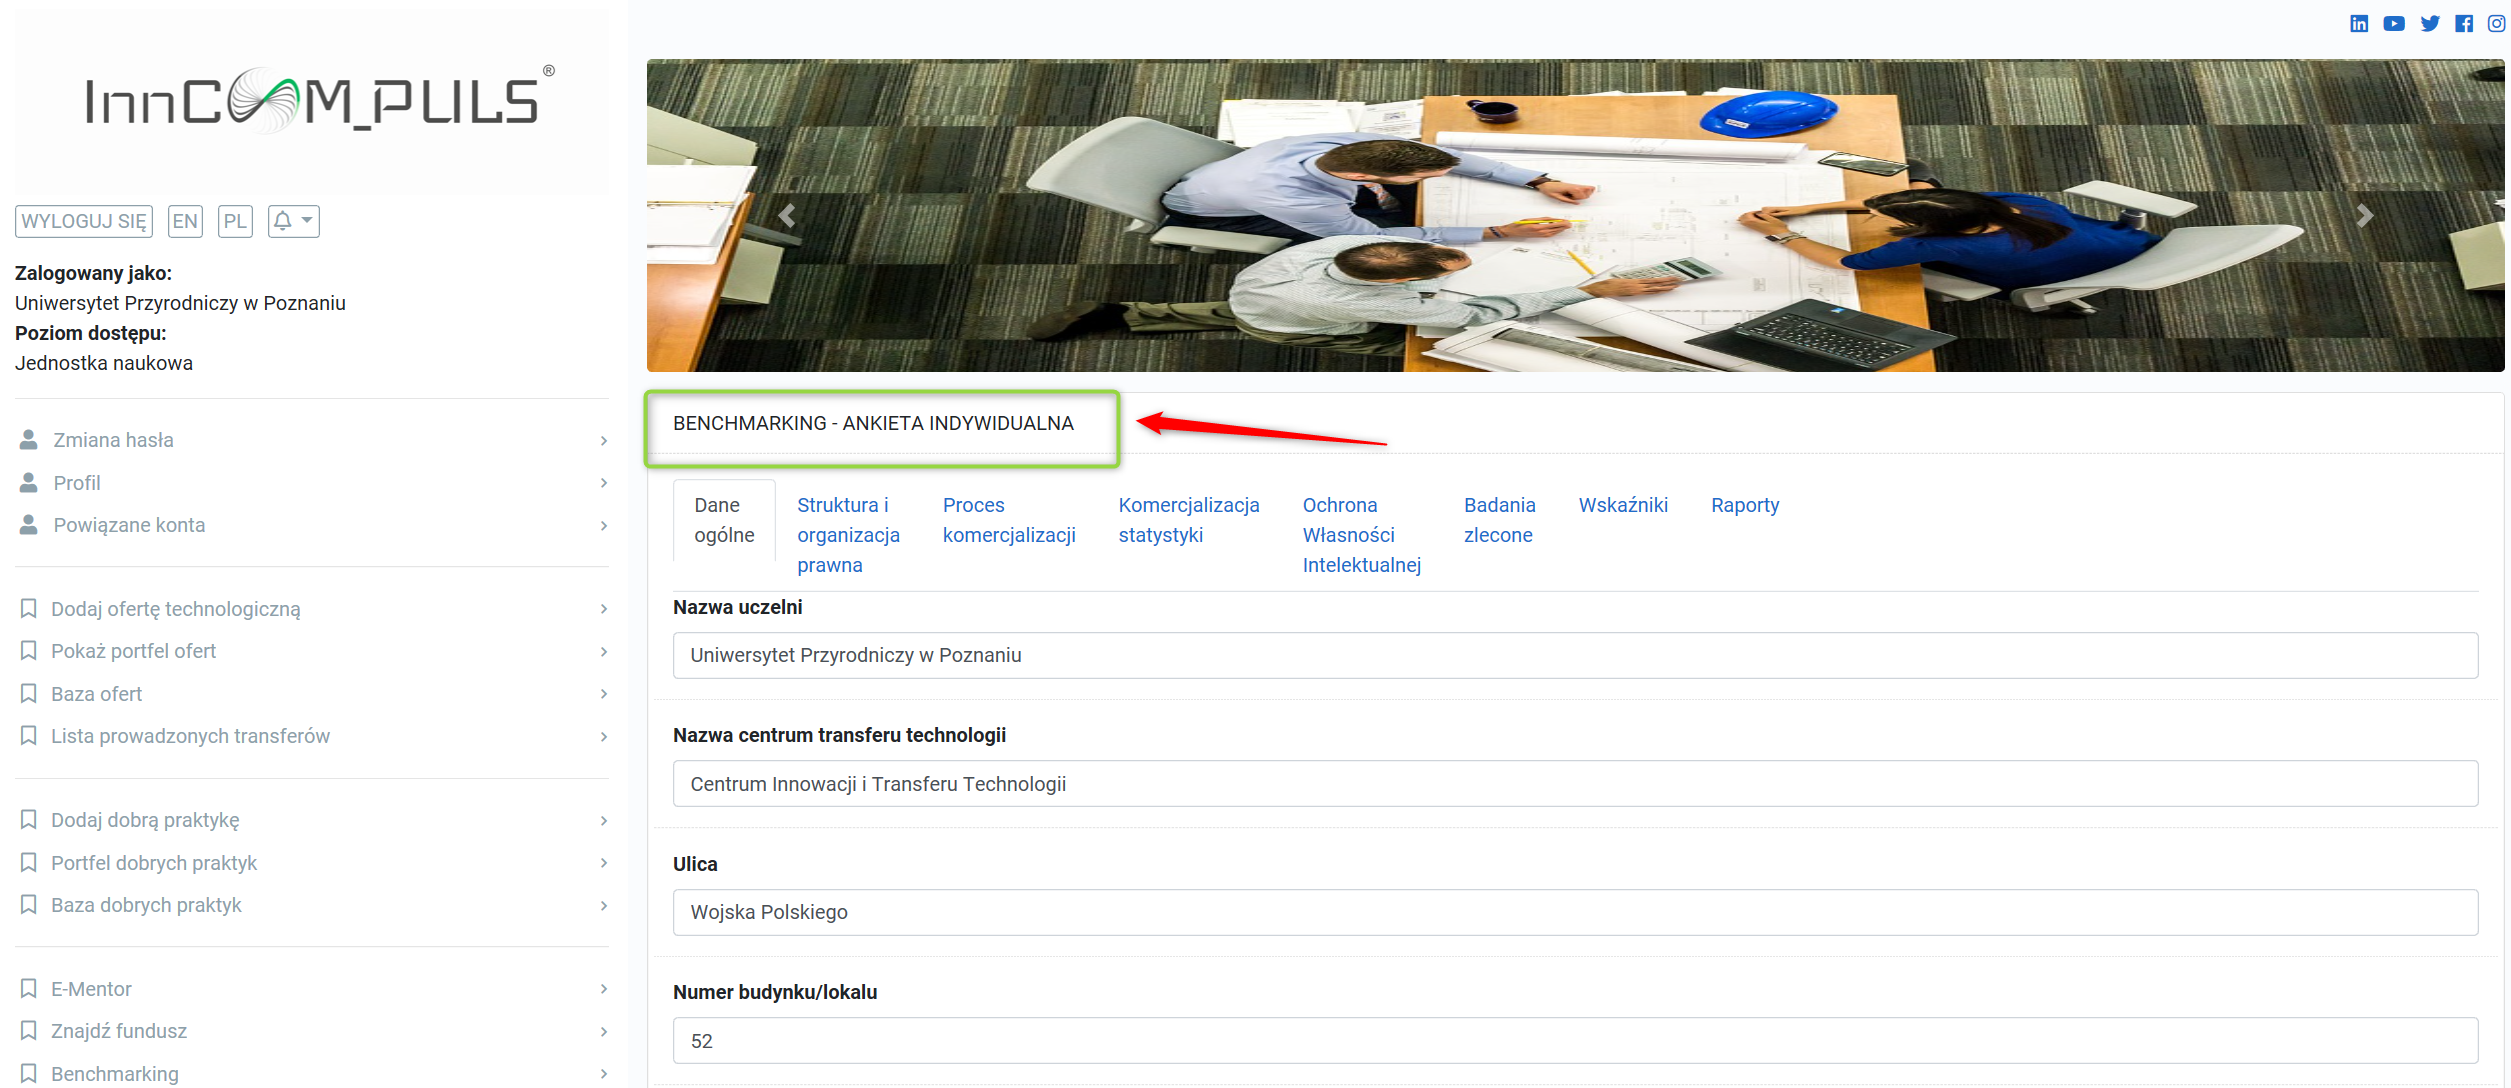This screenshot has width=2511, height=1088.
Task: Open Znajdź fundusz sidebar link
Action: pos(119,1031)
